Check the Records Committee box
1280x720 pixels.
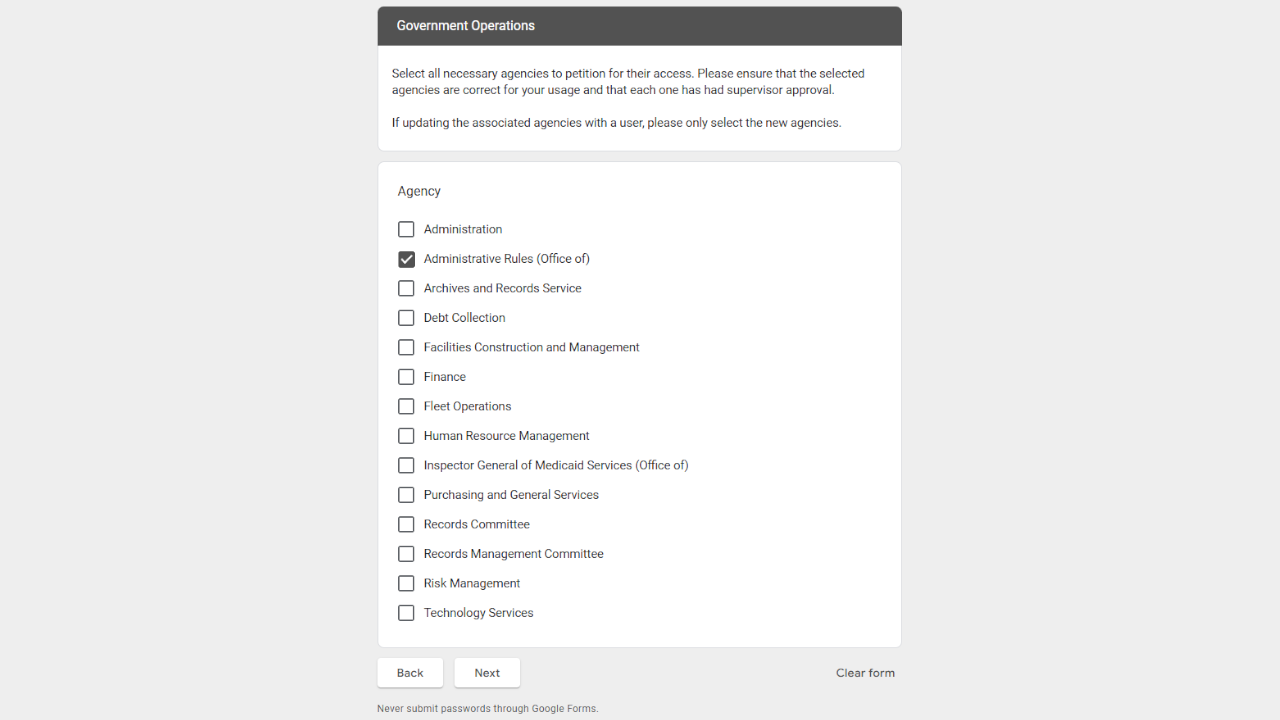coord(406,524)
